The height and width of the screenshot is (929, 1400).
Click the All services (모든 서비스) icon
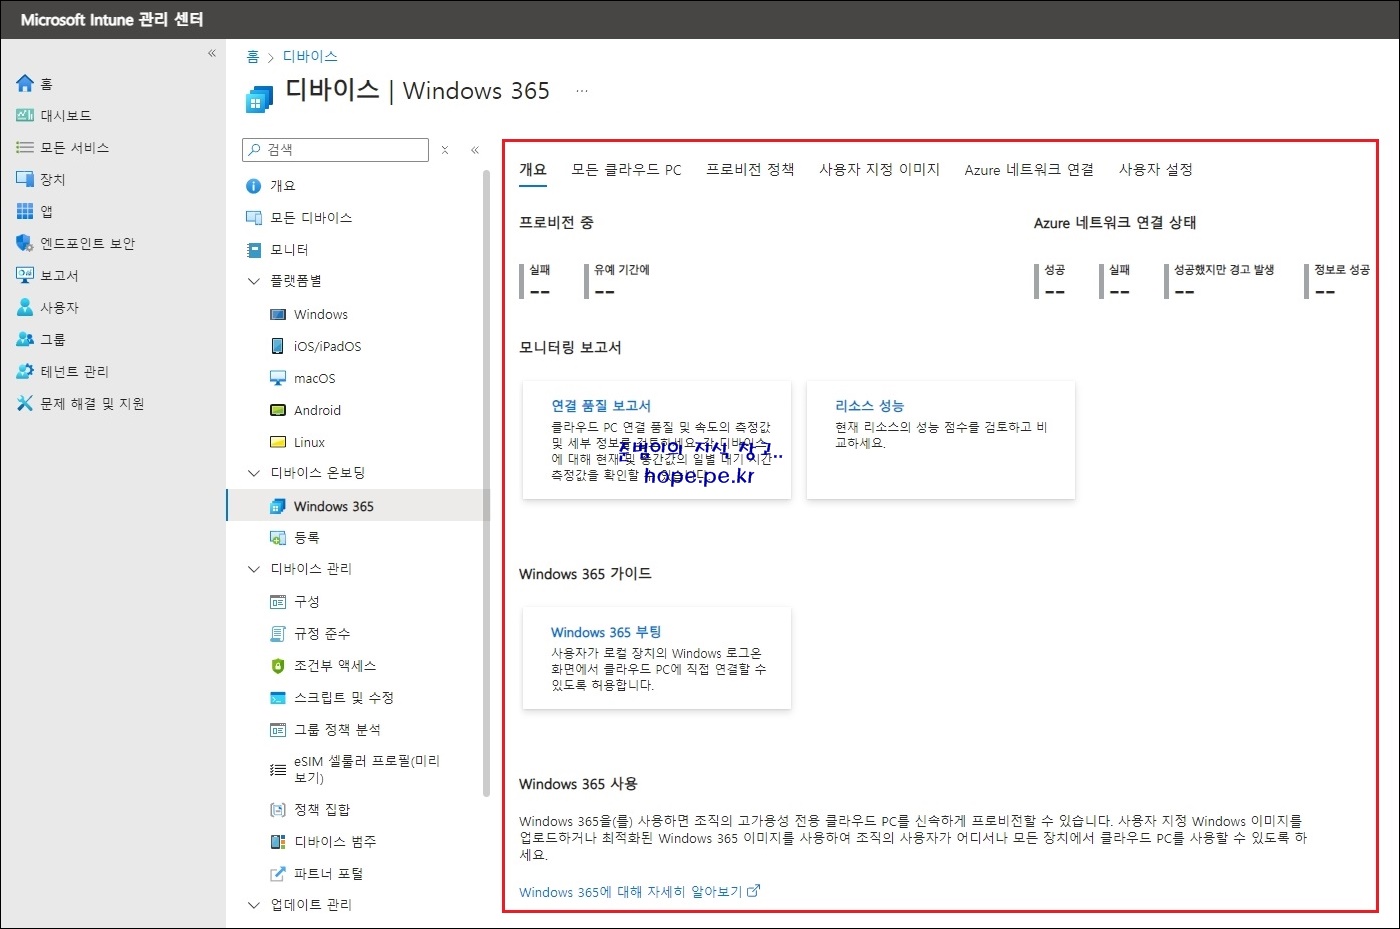pyautogui.click(x=25, y=147)
